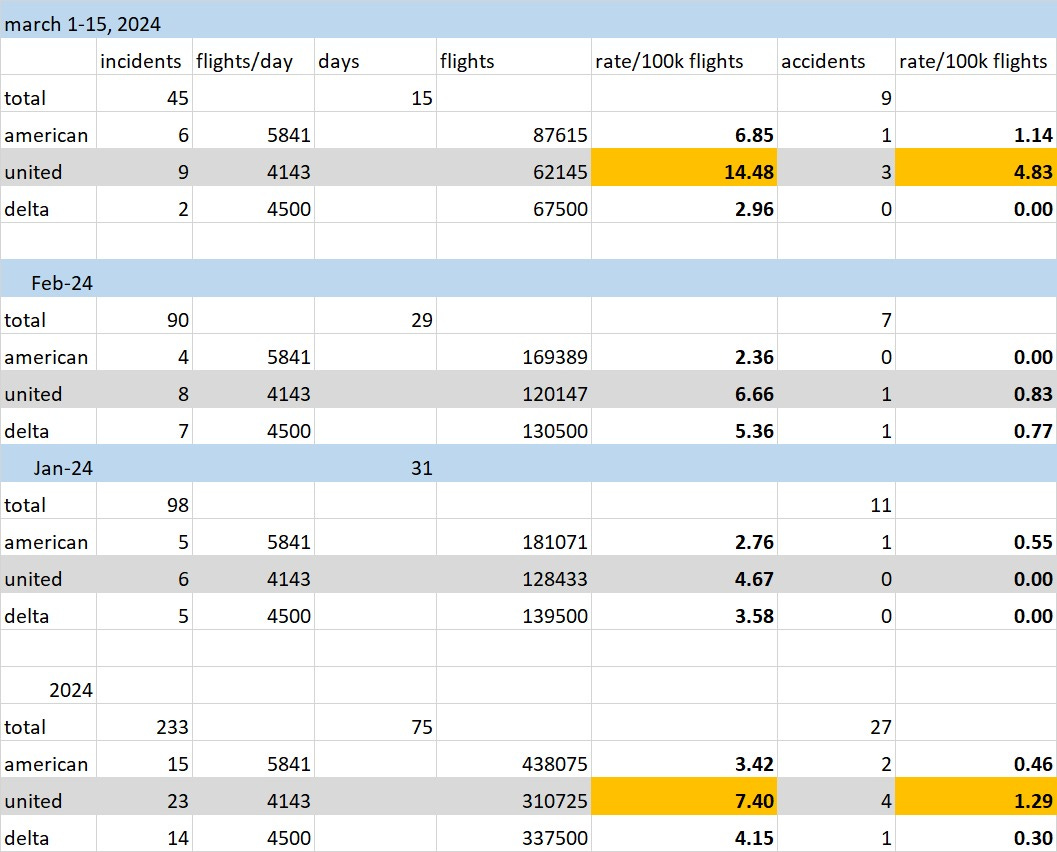1057x852 pixels.
Task: Select american flights cell 181071
Action: (x=514, y=538)
